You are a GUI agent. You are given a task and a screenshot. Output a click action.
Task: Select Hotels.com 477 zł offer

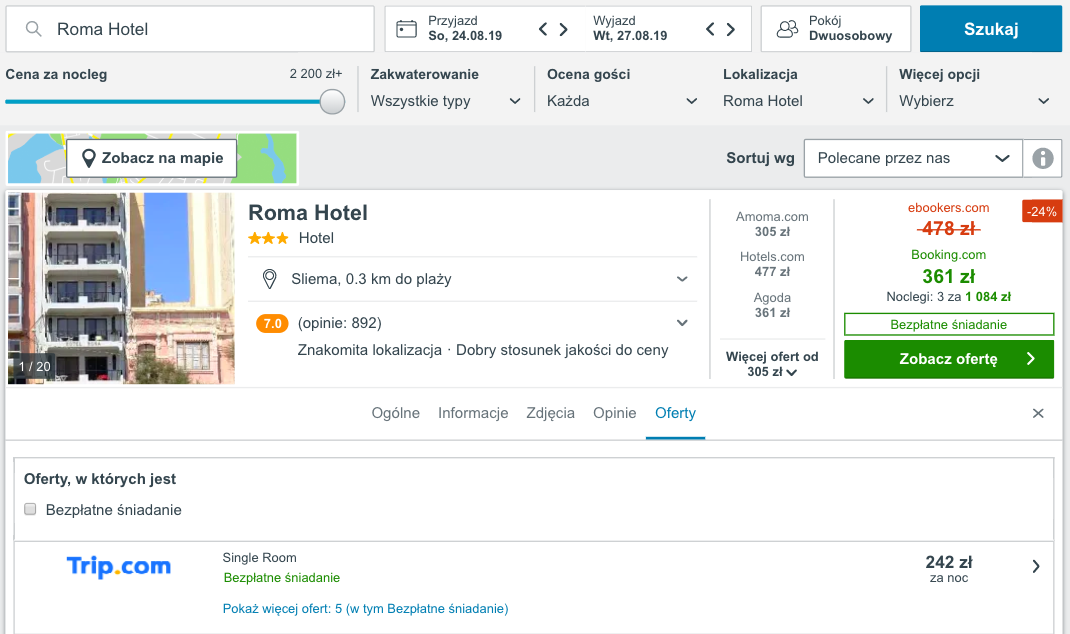point(772,264)
